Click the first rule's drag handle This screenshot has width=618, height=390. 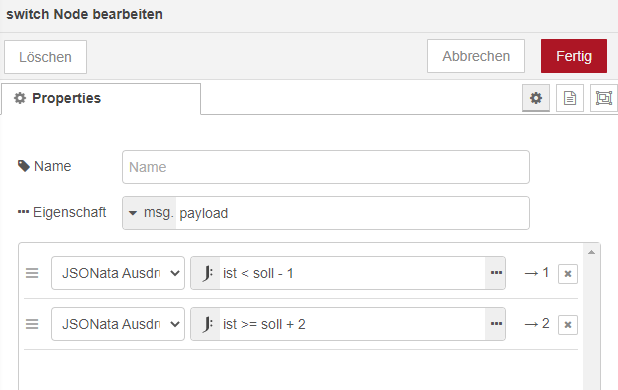[32, 273]
